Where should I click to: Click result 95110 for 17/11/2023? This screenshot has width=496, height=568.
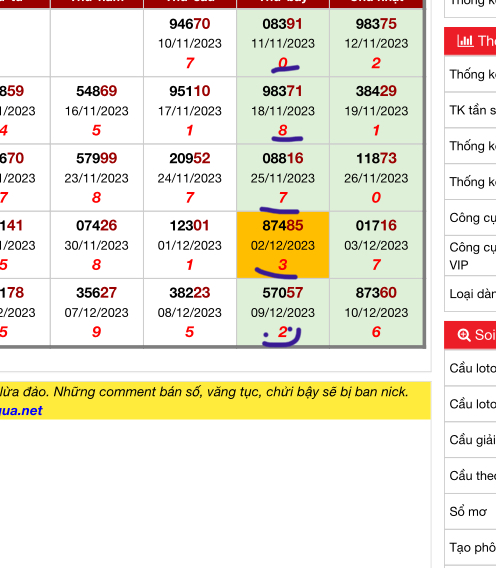click(190, 91)
